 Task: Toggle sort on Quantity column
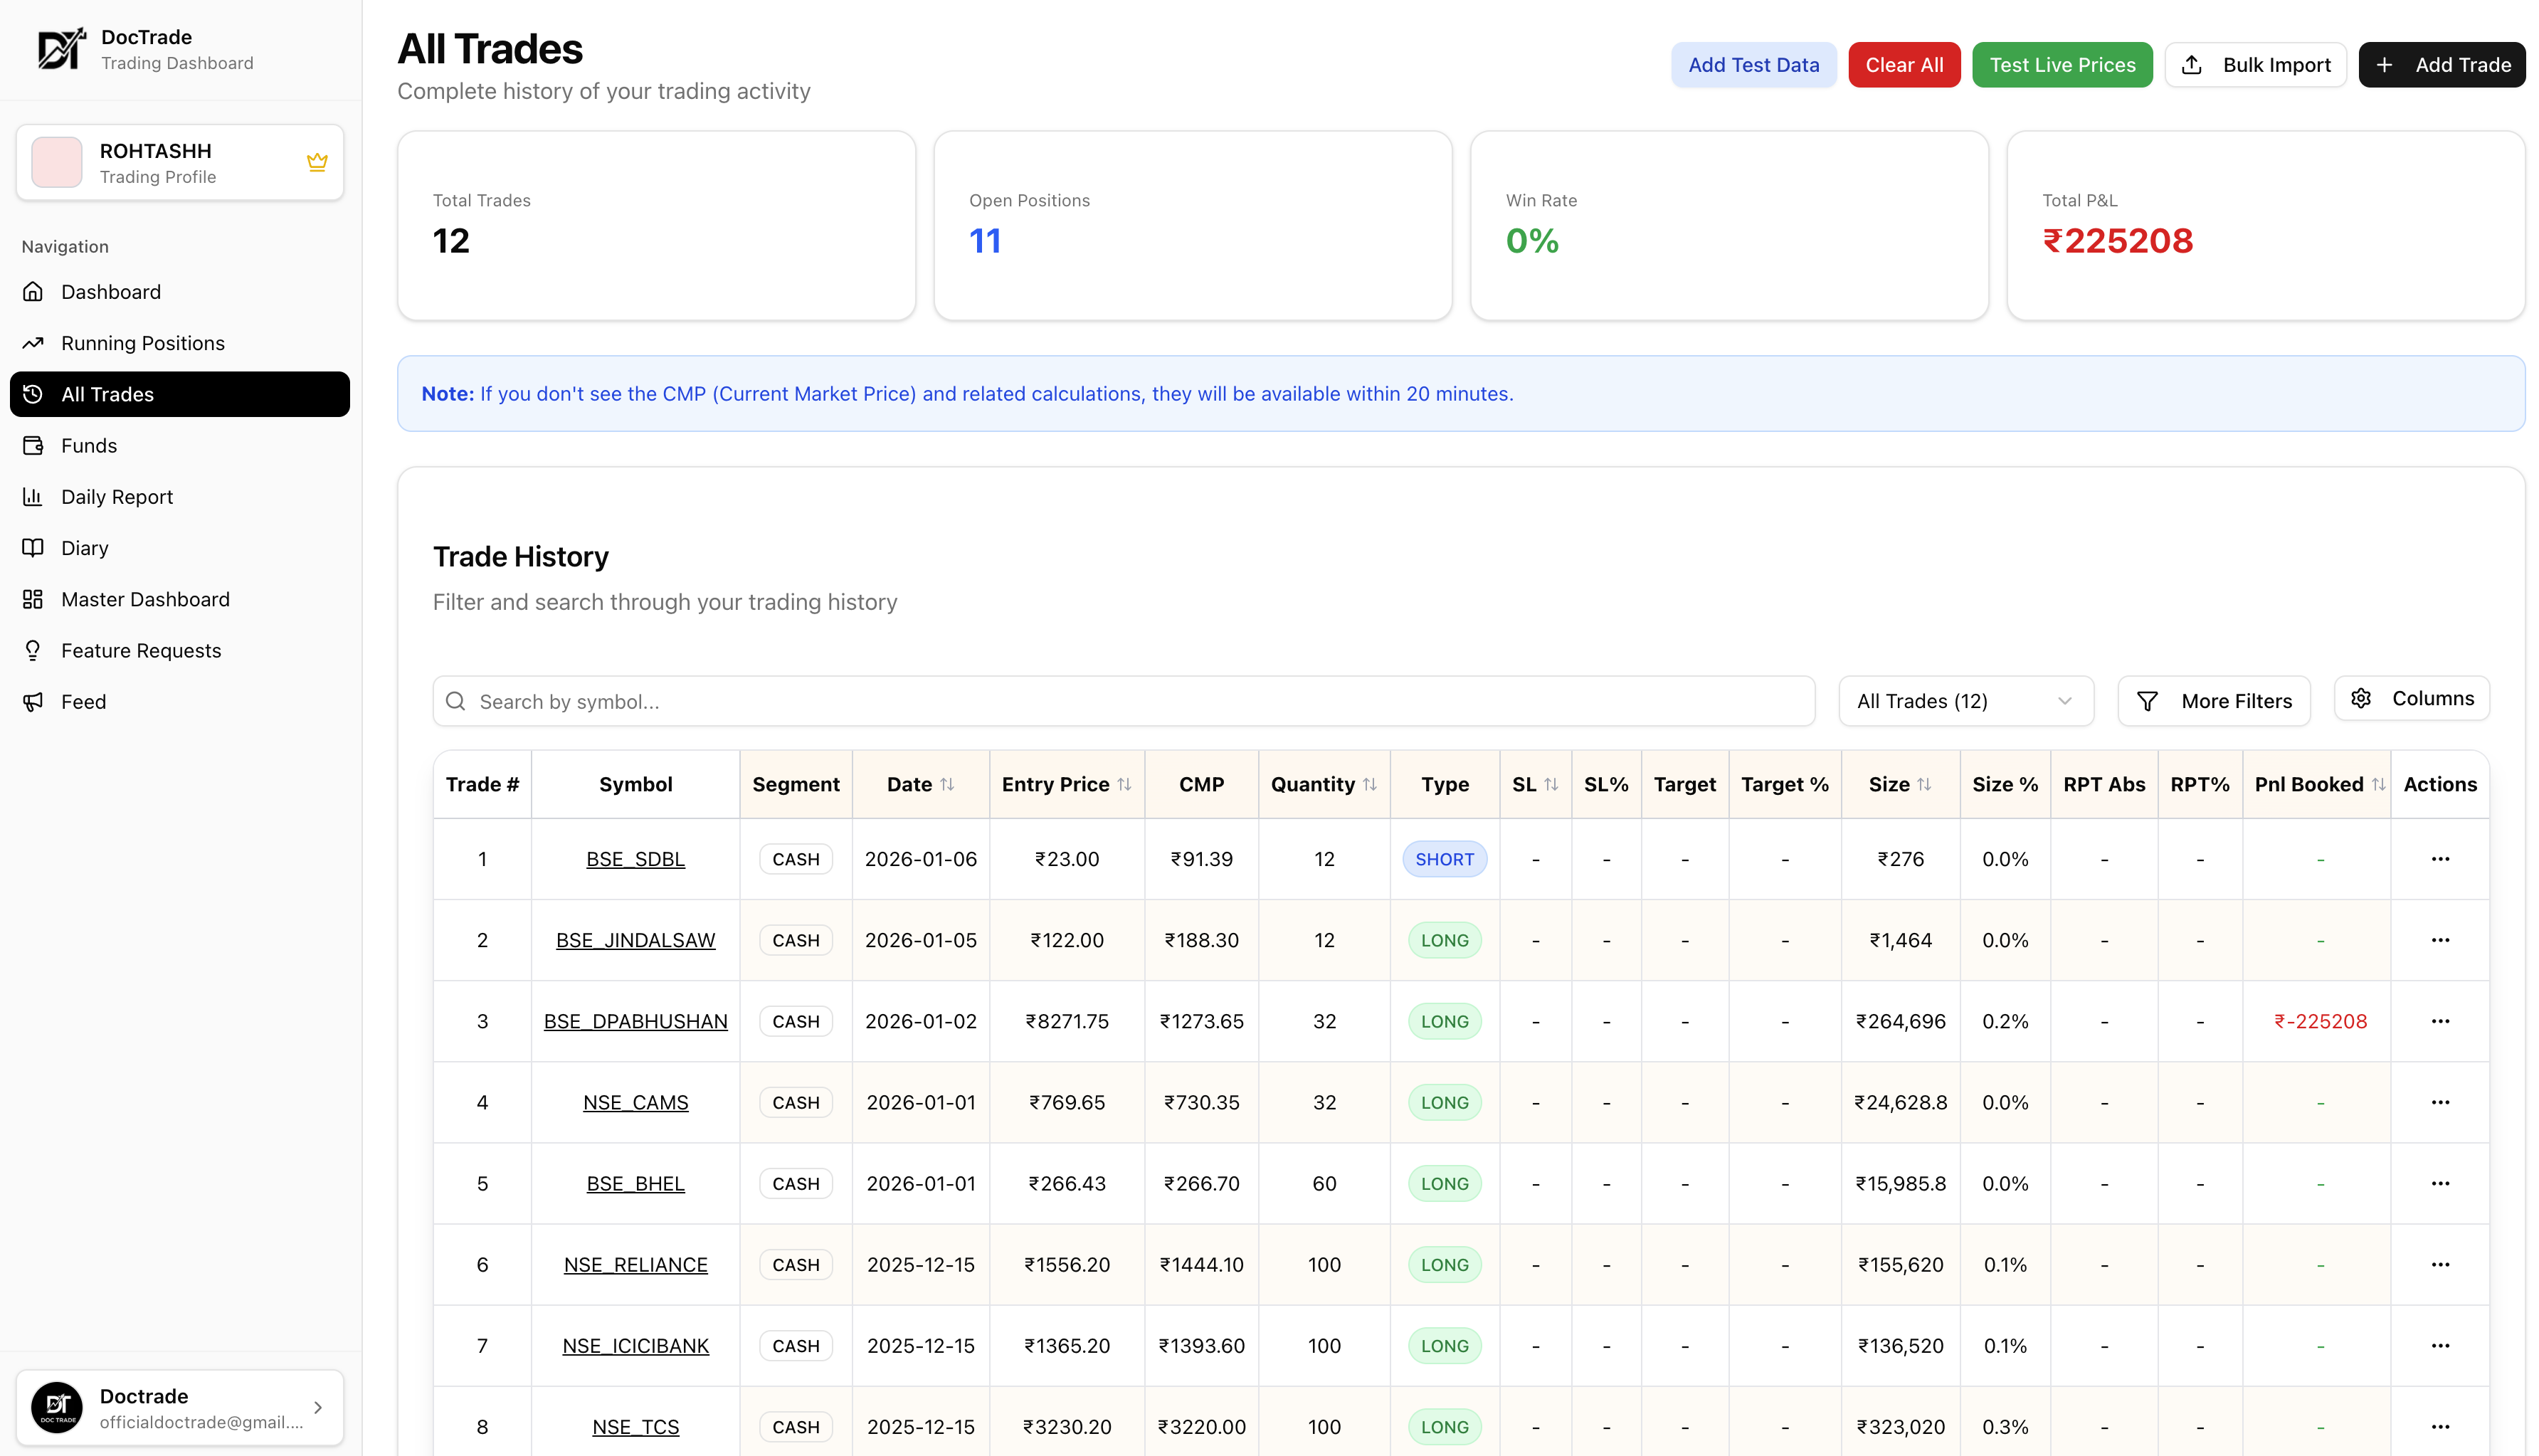pyautogui.click(x=1369, y=785)
